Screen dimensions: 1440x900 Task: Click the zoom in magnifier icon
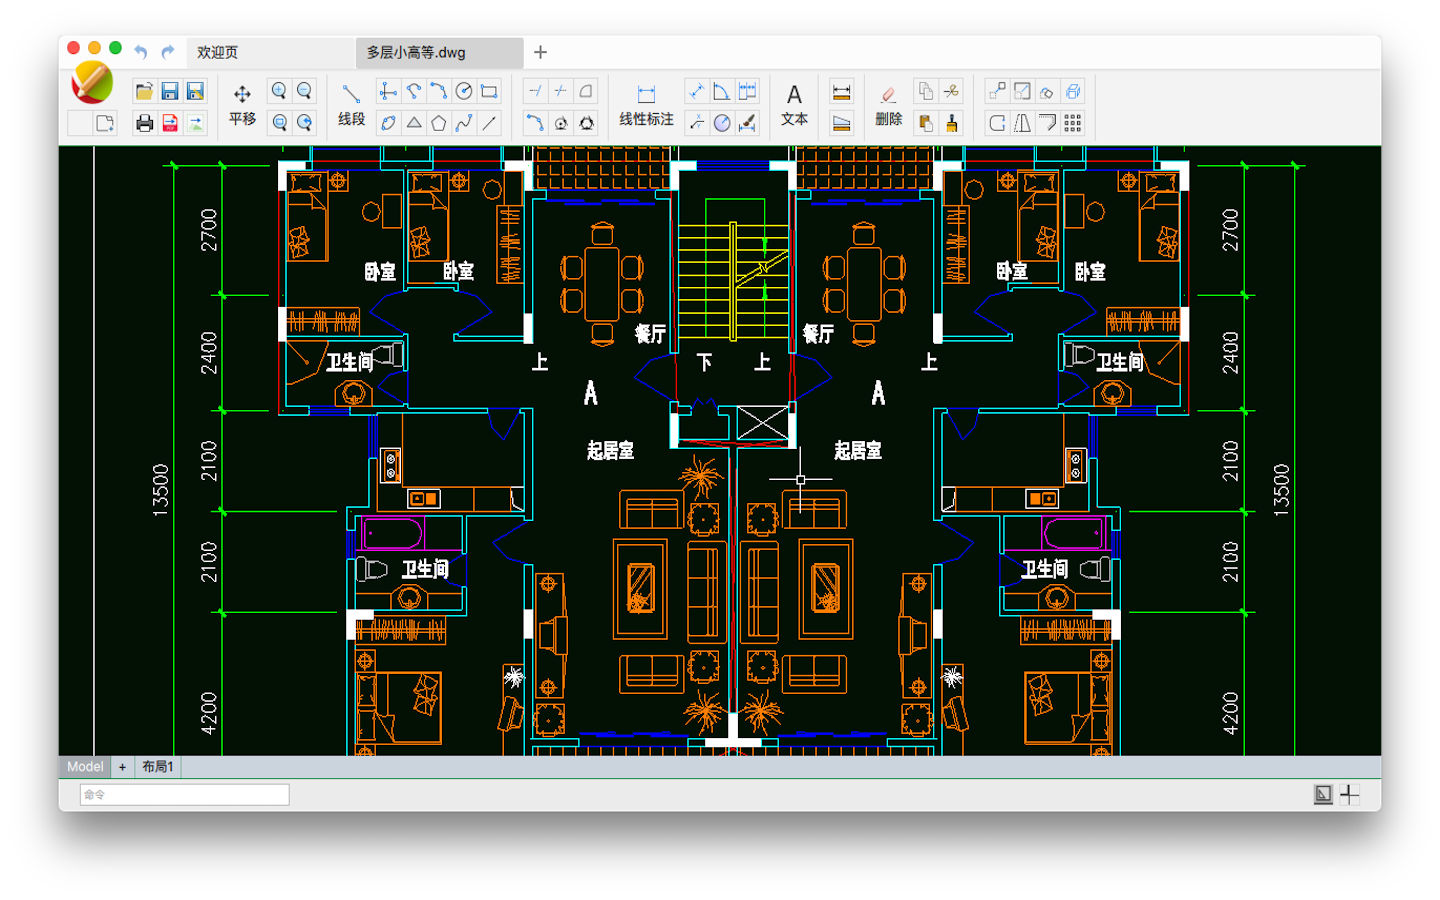click(x=279, y=92)
